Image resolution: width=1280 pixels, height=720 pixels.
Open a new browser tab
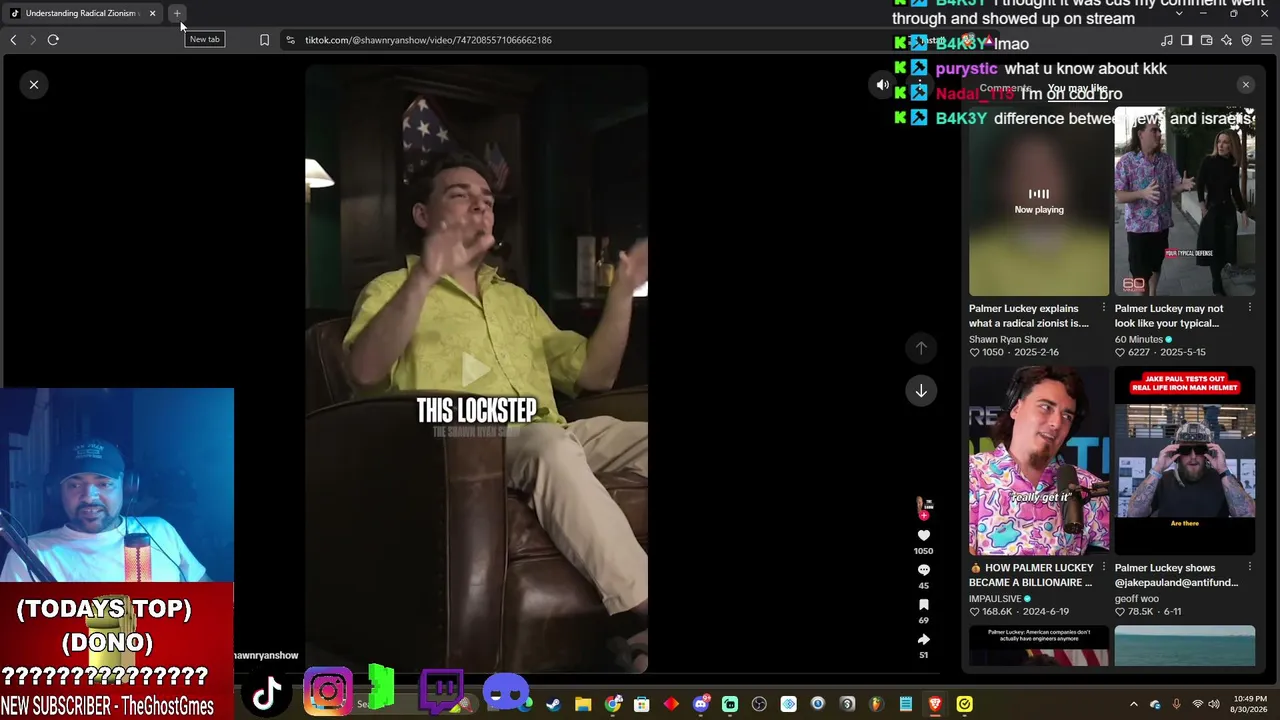click(177, 13)
